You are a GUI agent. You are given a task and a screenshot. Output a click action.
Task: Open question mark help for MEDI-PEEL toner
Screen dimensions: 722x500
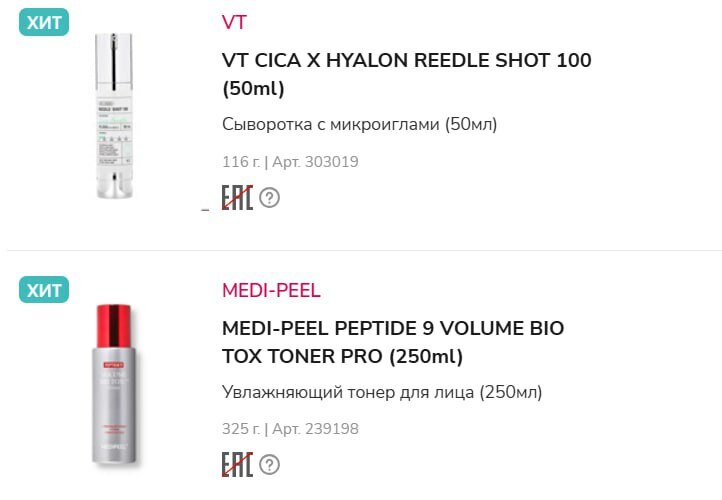[270, 464]
